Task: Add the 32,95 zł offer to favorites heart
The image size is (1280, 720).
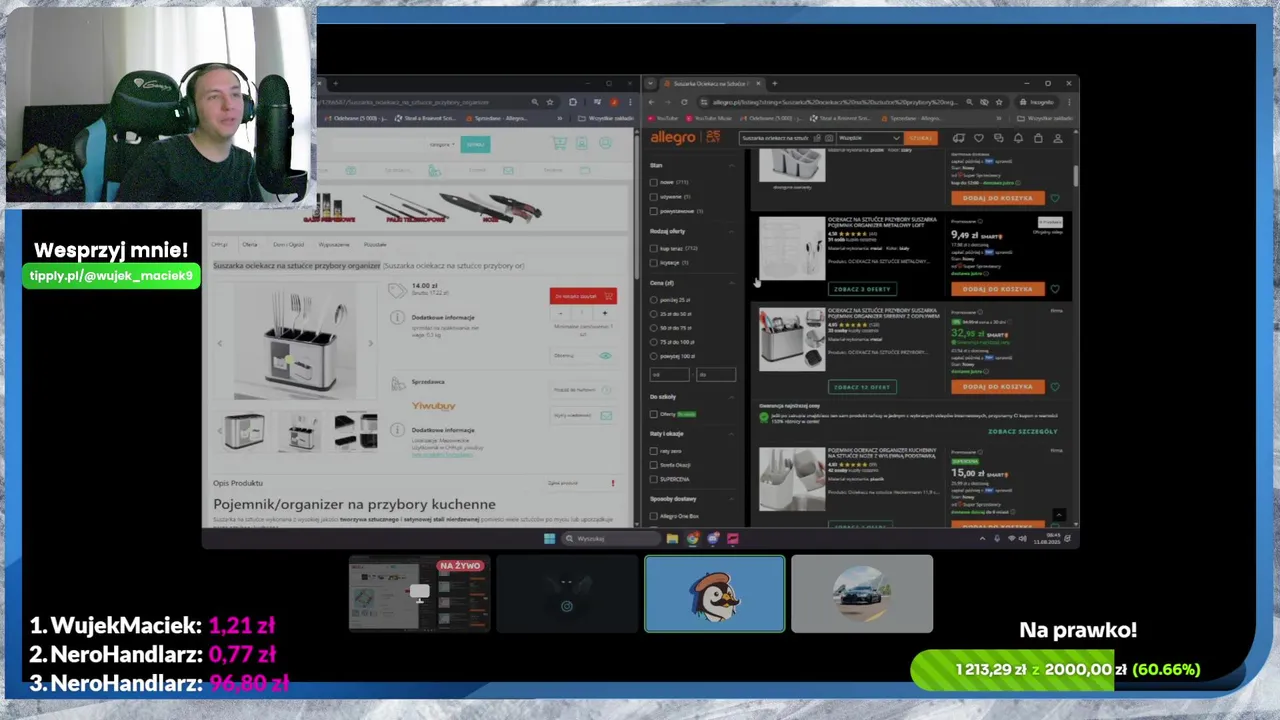Action: (x=1055, y=387)
